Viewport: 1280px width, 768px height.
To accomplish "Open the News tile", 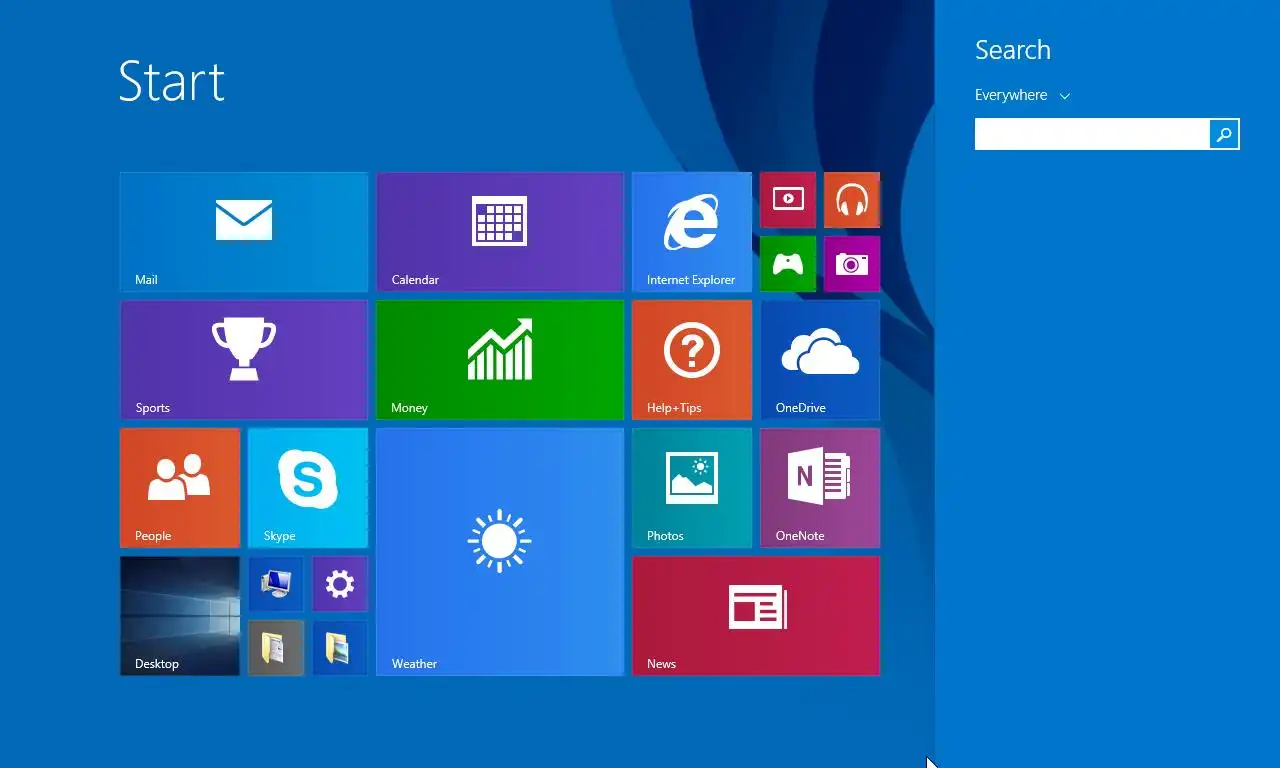I will (756, 616).
